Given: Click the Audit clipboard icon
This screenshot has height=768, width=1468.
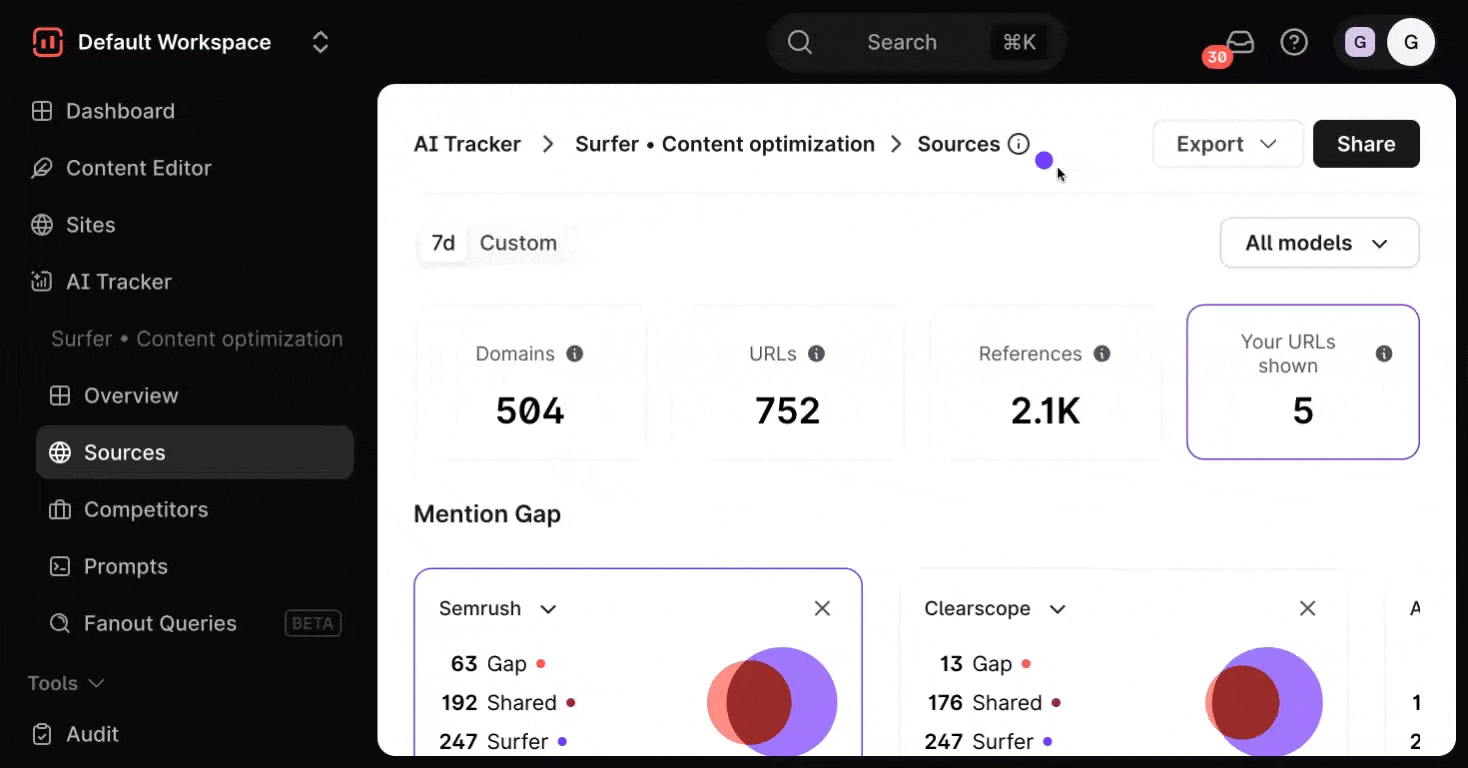Looking at the screenshot, I should point(42,734).
